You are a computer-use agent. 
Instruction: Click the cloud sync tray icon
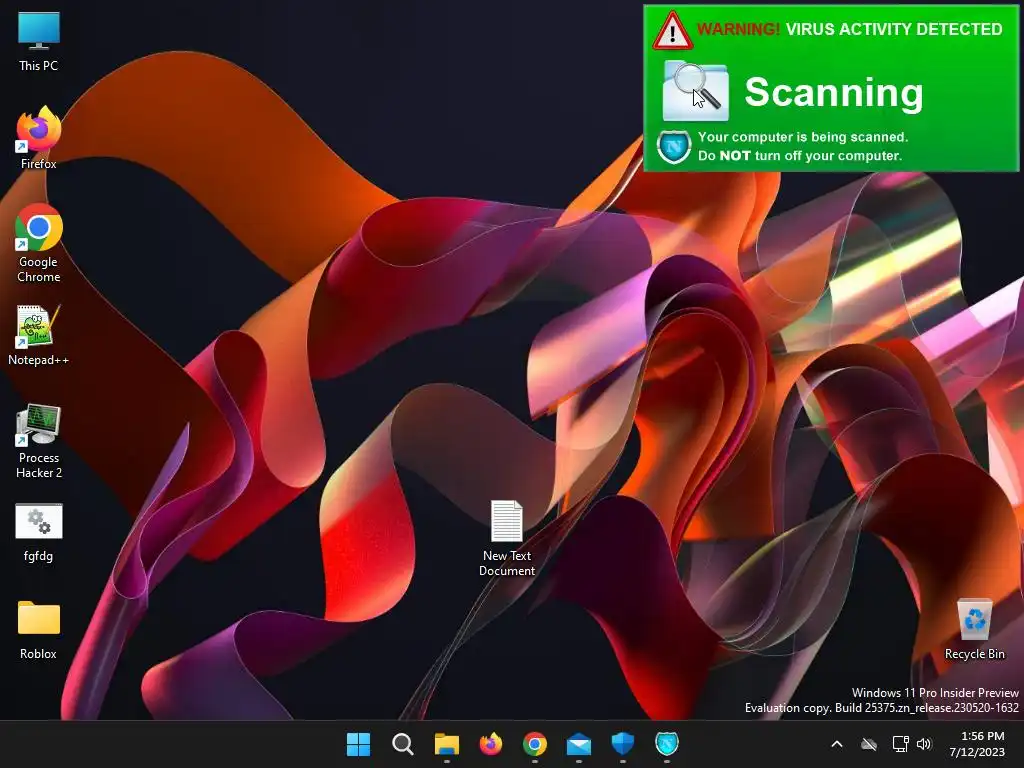point(869,744)
